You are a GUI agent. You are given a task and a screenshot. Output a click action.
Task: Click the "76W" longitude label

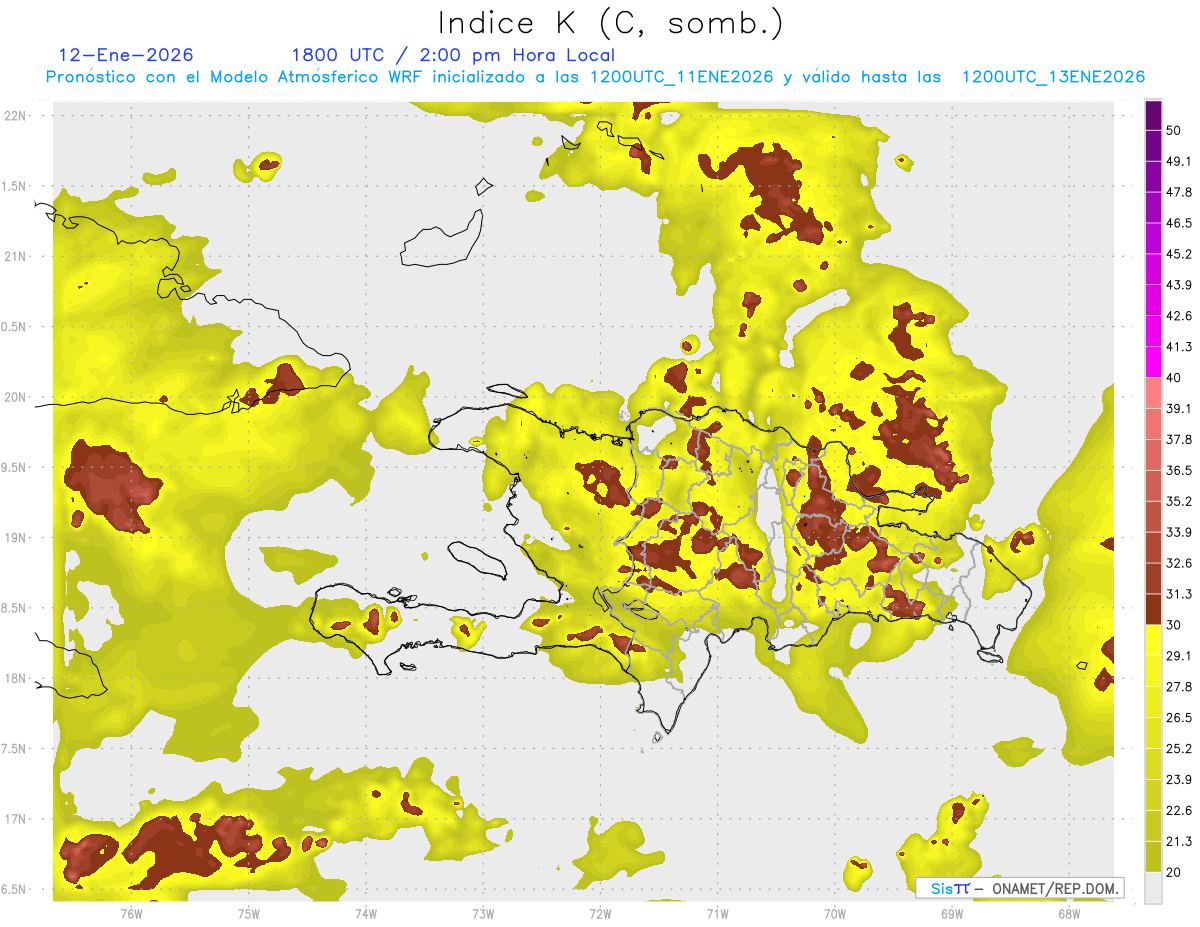point(131,914)
